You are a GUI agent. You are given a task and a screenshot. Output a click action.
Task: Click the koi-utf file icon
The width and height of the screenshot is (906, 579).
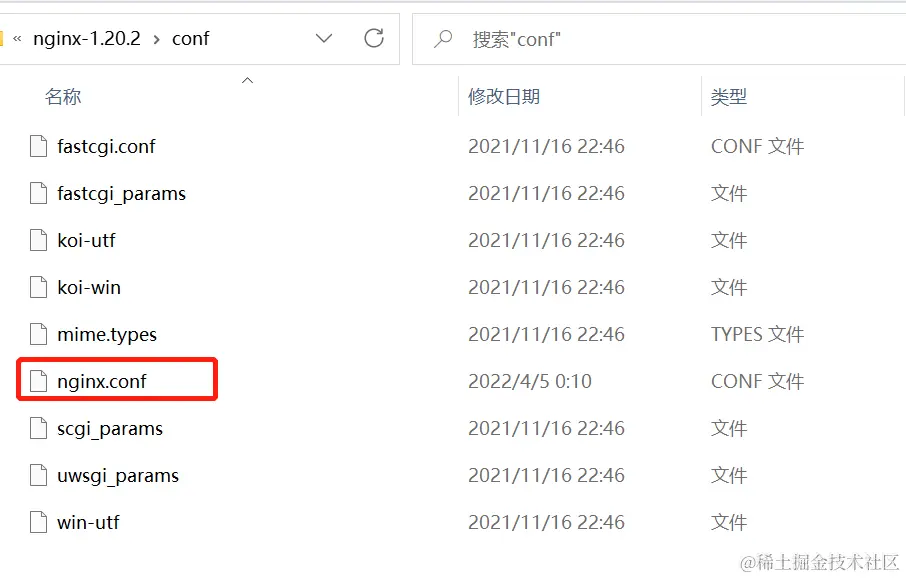(39, 240)
